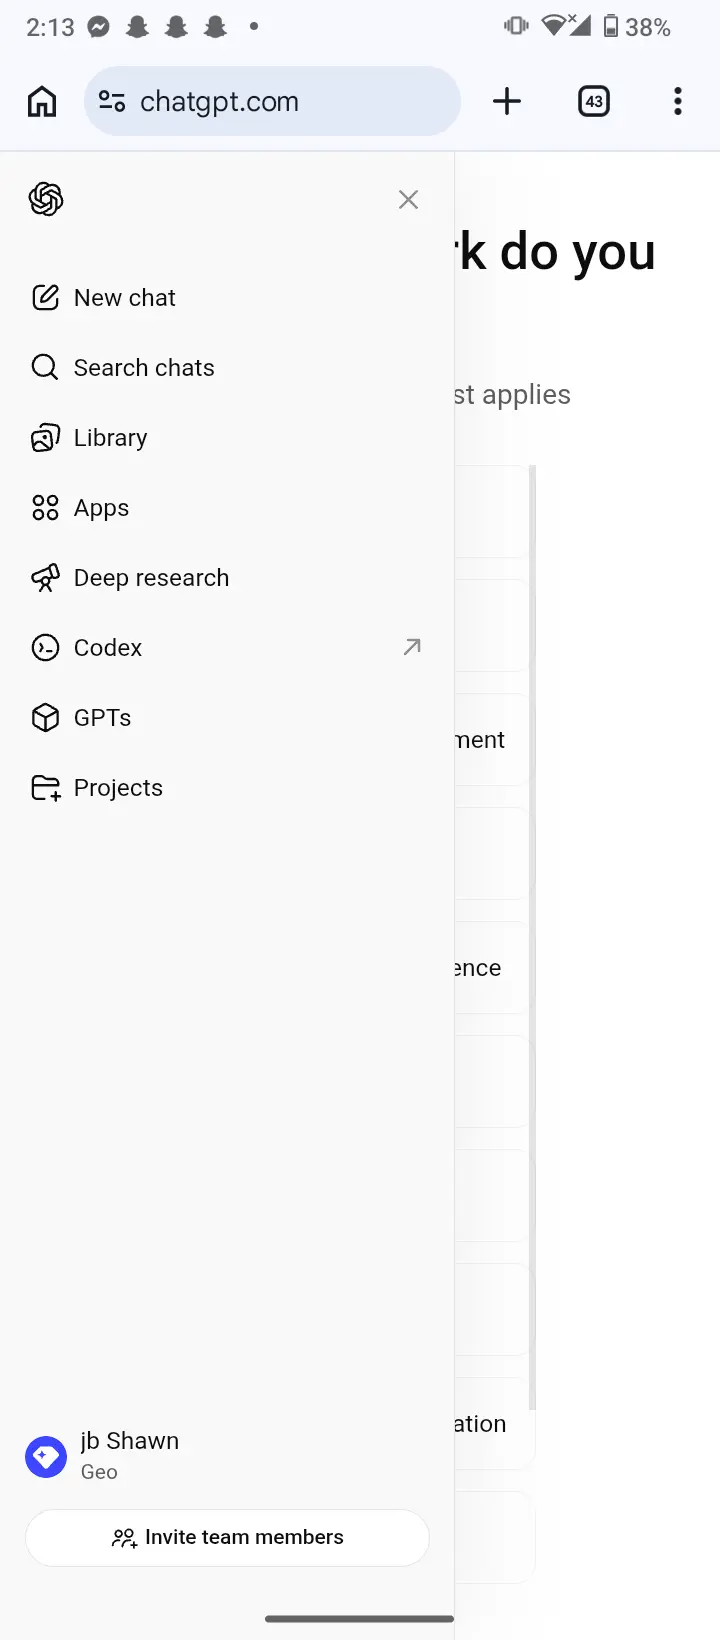Click the chatgpt.com address bar
Viewport: 720px width, 1640px height.
click(x=272, y=101)
